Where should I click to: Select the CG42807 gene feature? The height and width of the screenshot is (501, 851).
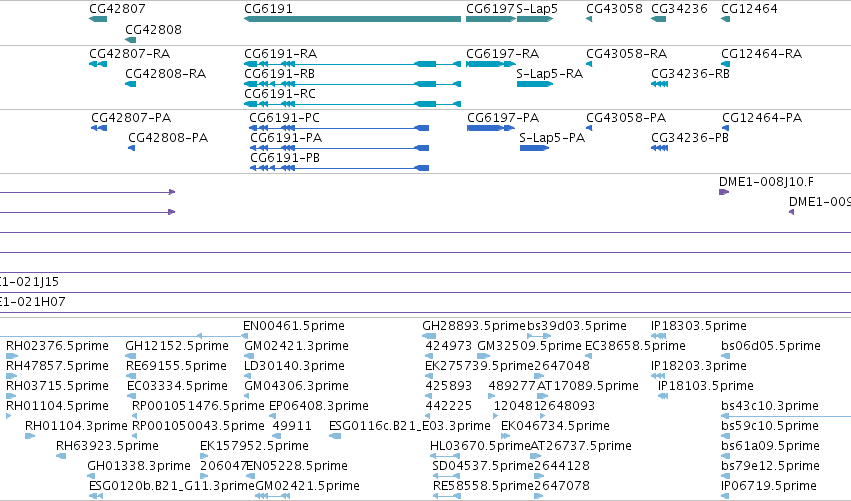point(98,19)
